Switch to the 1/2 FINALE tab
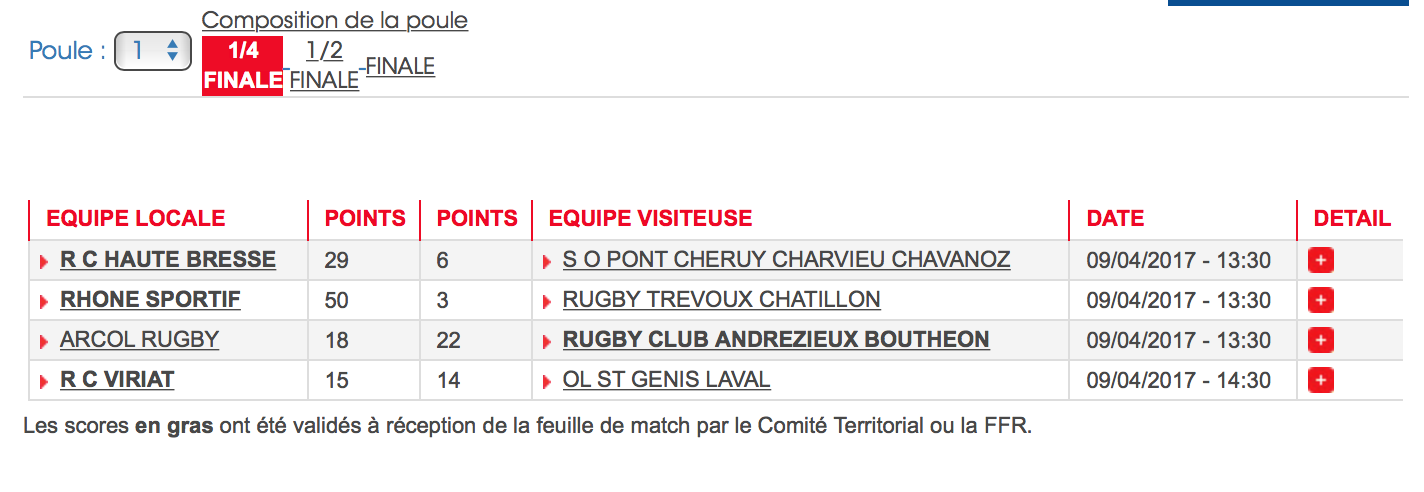Screen dimensions: 1424x492 click(x=324, y=66)
